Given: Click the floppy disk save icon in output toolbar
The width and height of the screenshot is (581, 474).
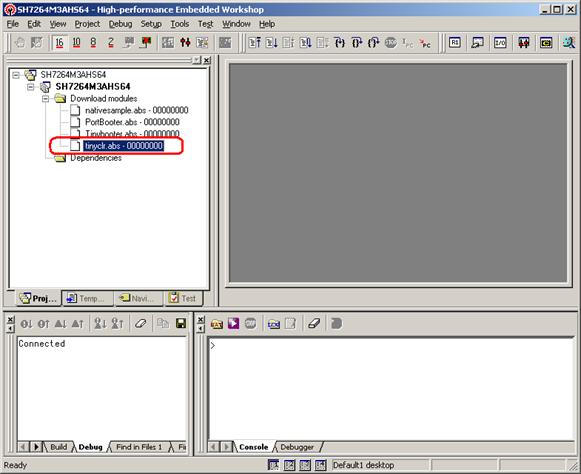Looking at the screenshot, I should (180, 324).
